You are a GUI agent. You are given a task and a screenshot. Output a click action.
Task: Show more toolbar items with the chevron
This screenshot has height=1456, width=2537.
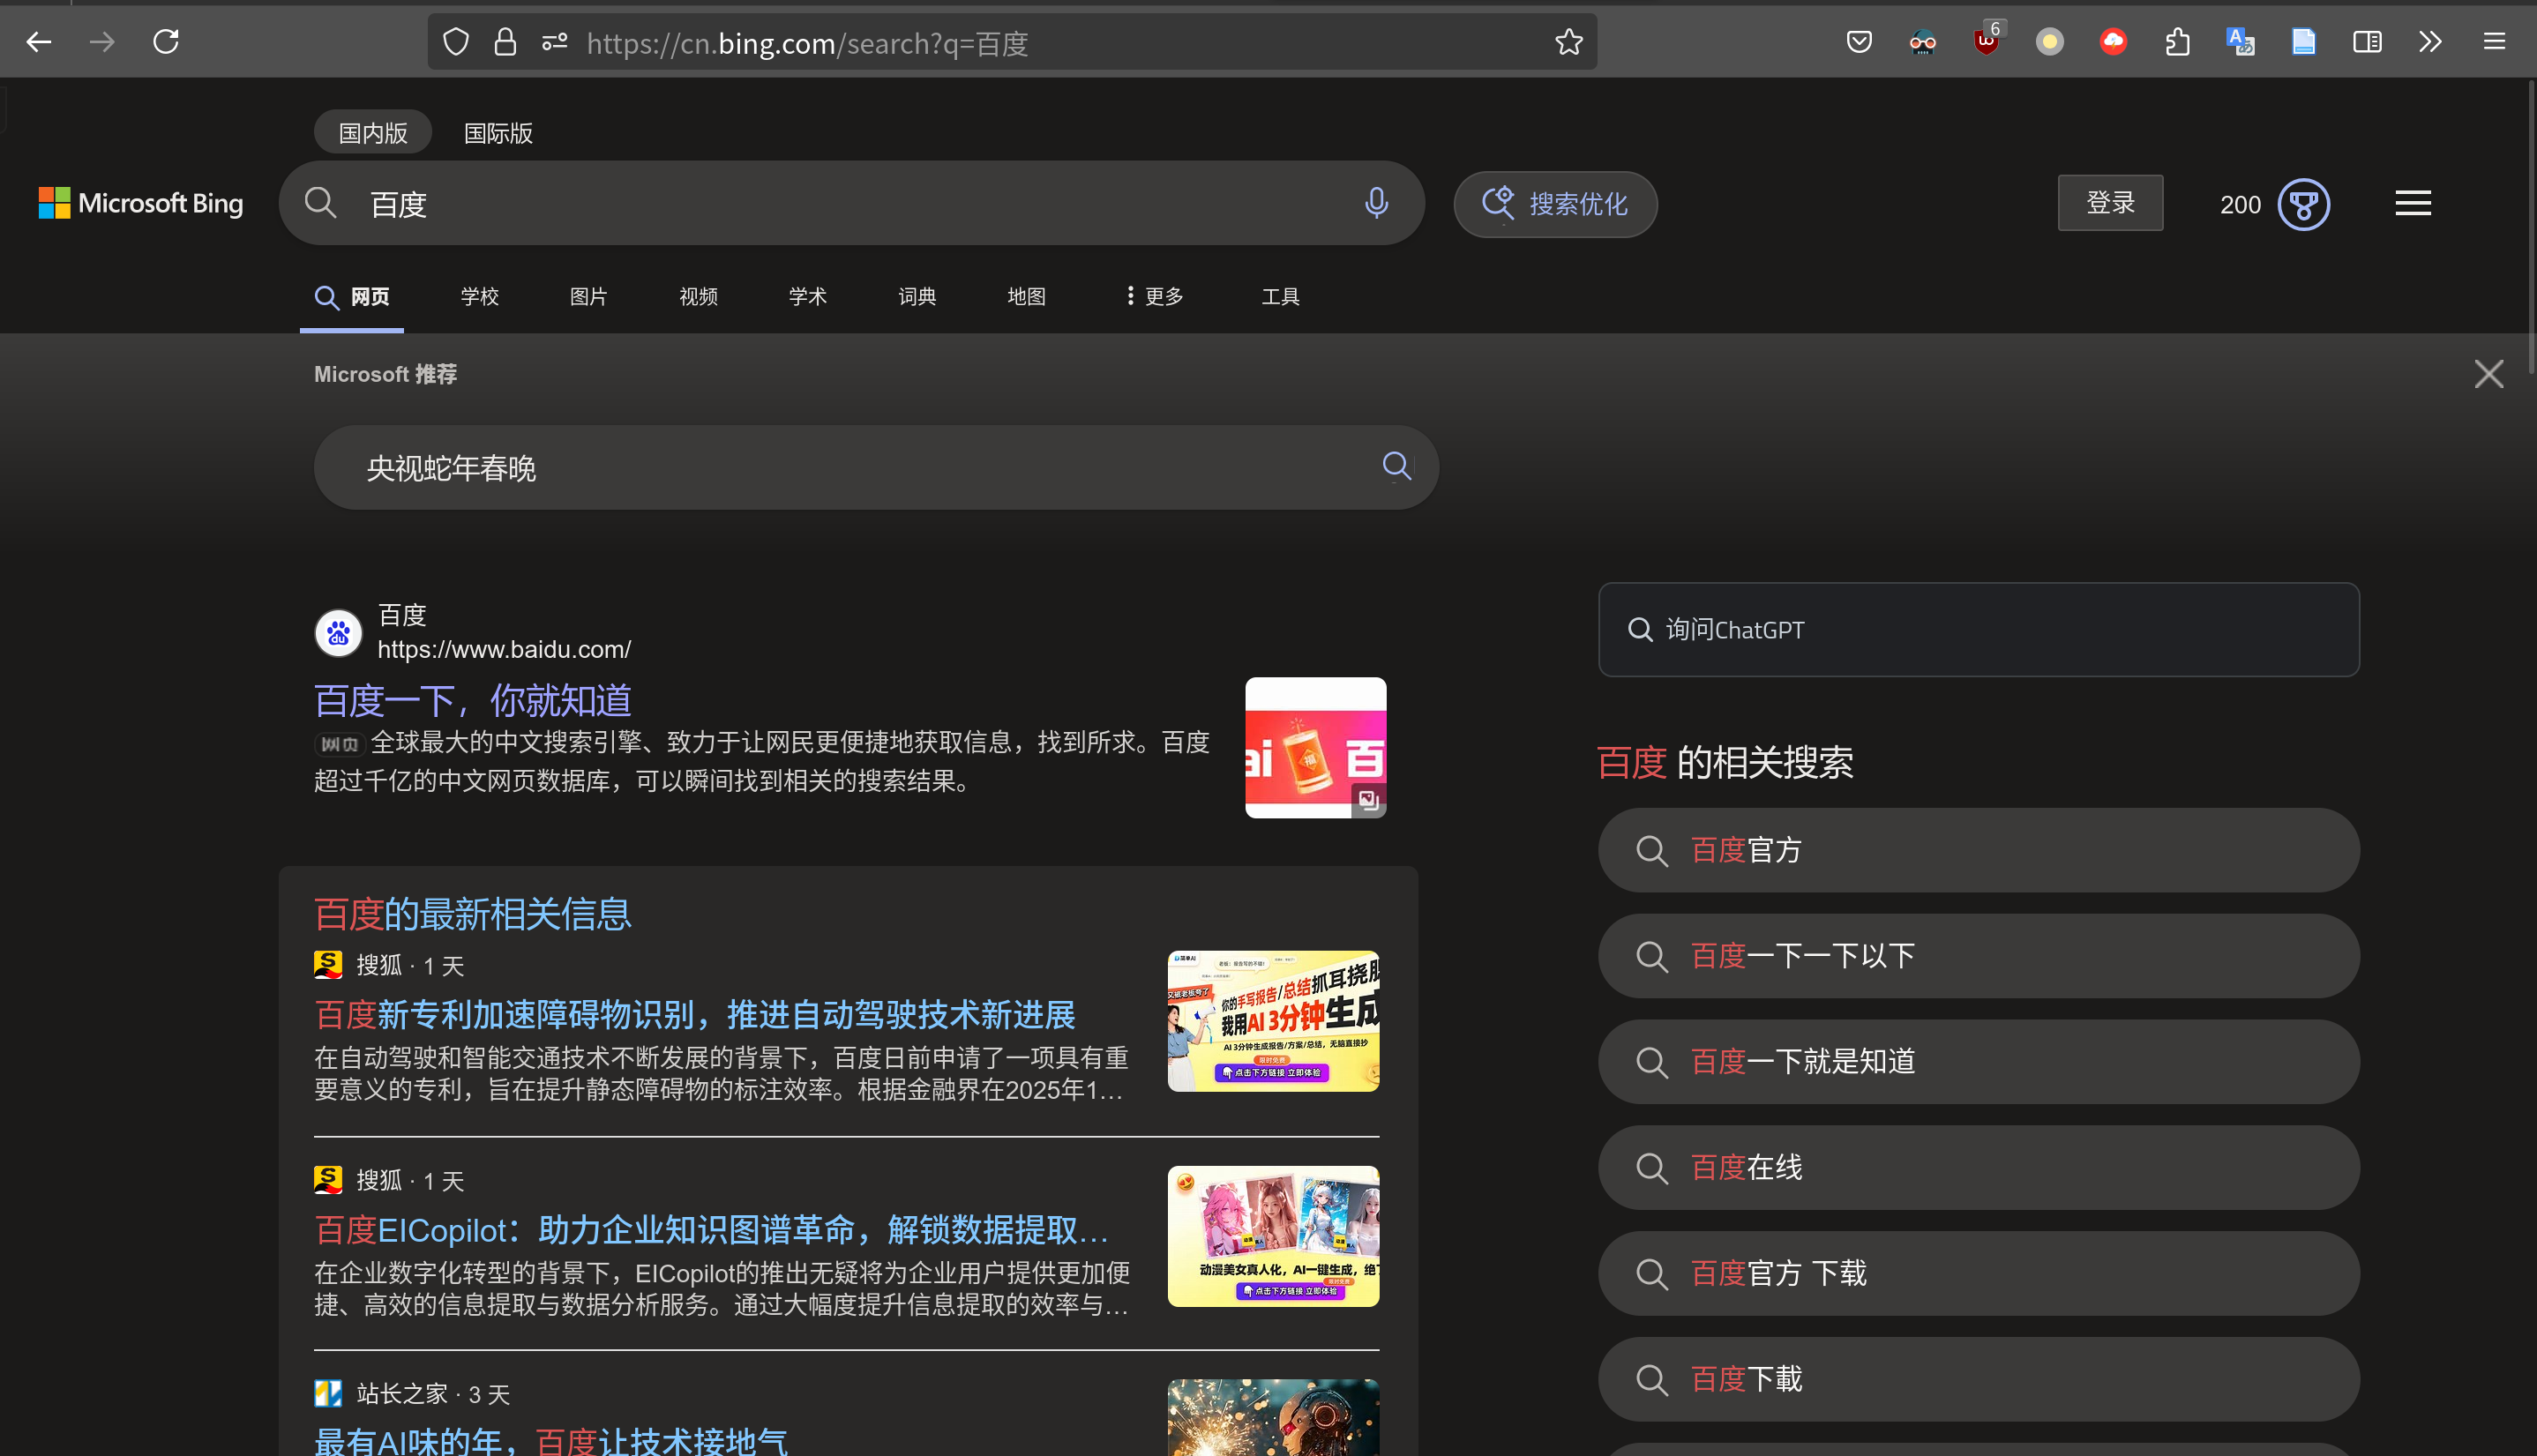2431,42
